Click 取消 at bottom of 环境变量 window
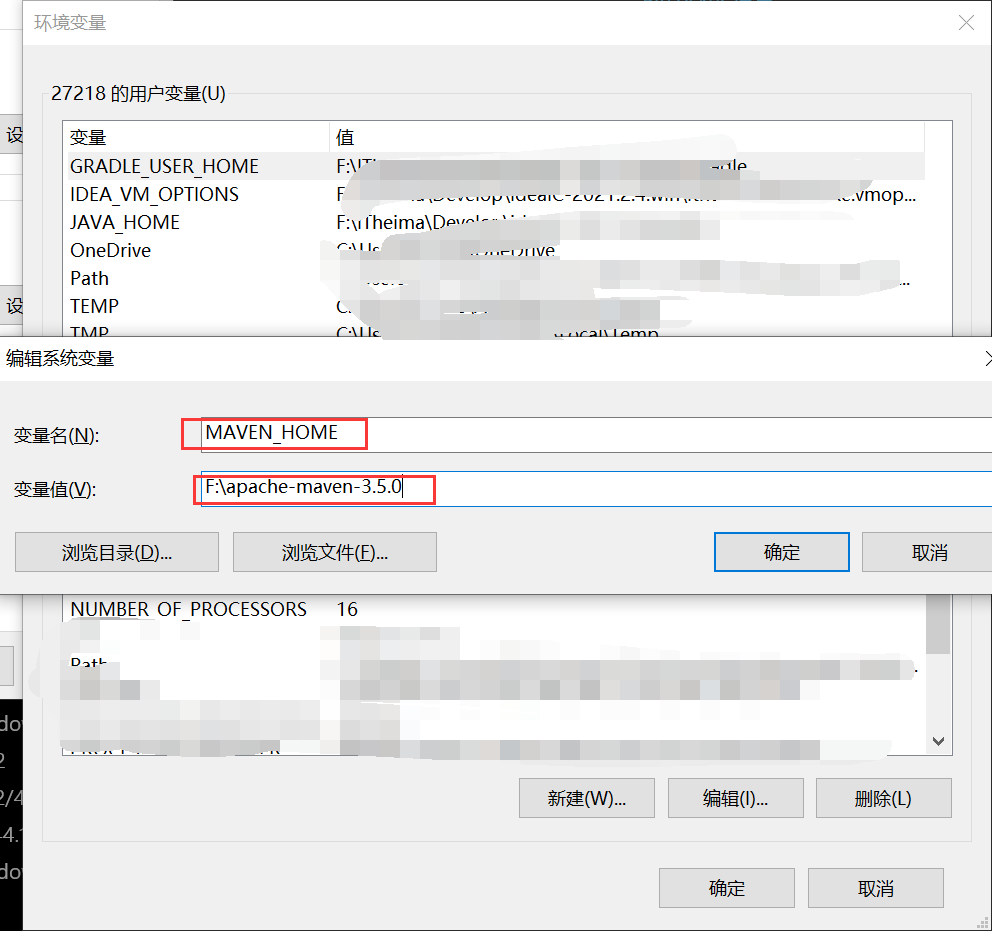 pyautogui.click(x=876, y=888)
